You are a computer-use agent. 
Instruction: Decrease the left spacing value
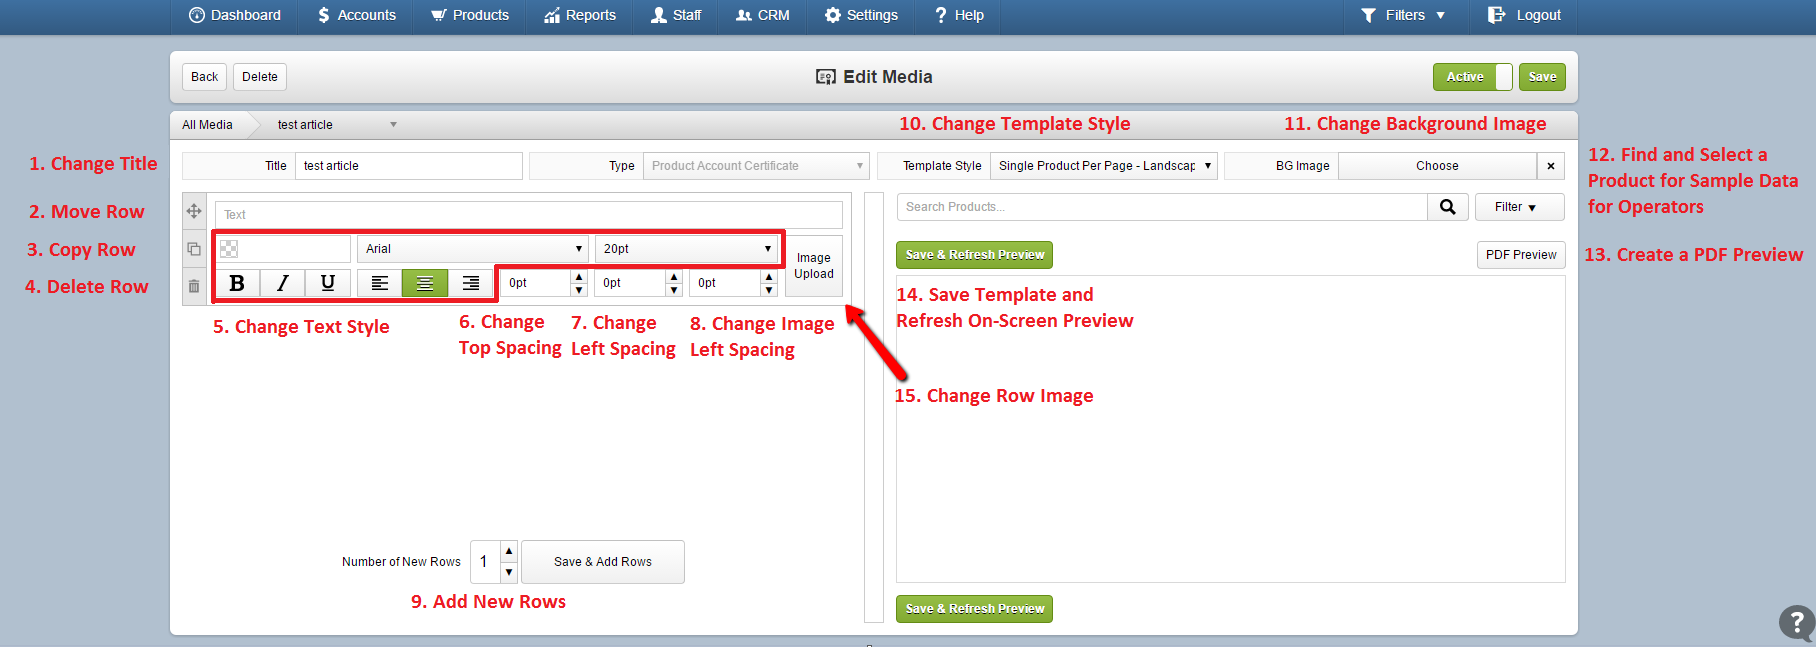point(674,290)
